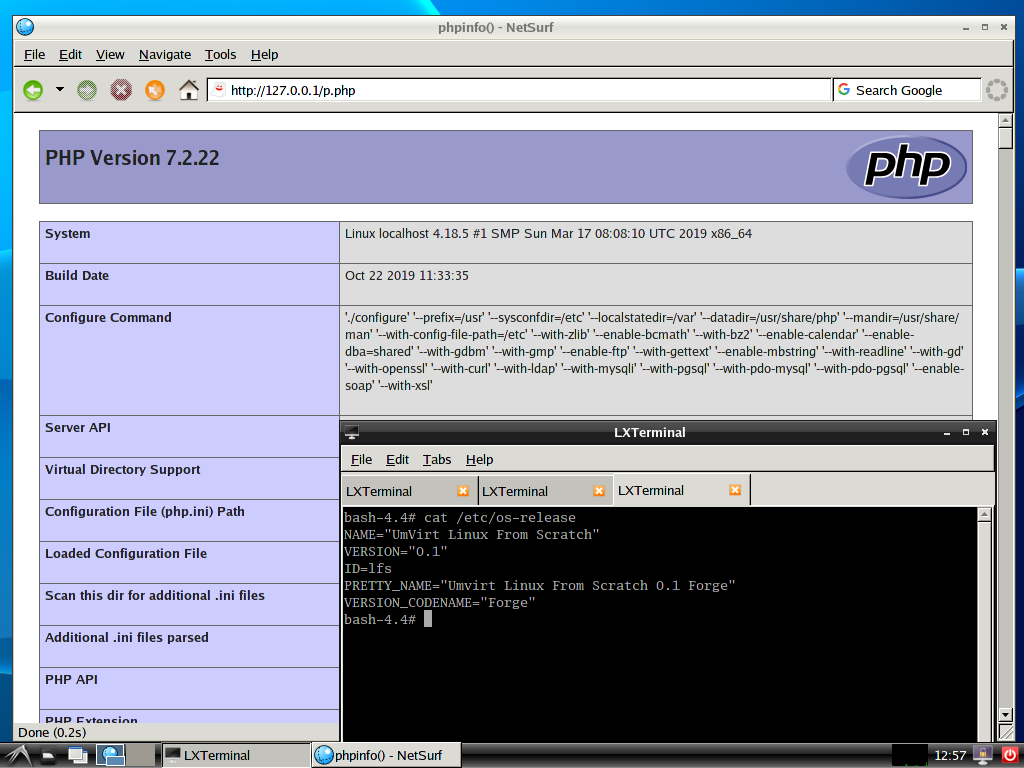Image resolution: width=1024 pixels, height=768 pixels.
Task: Open the start menu icon on taskbar
Action: click(x=18, y=755)
